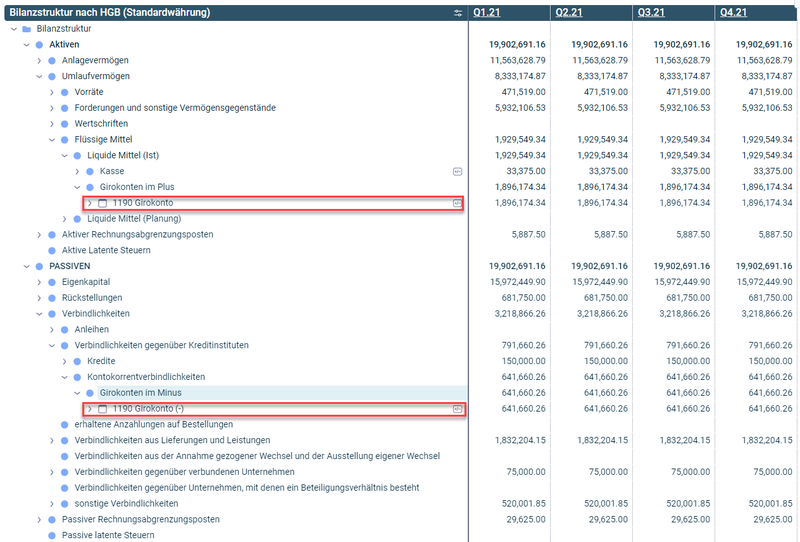Collapse the Flüssige Mittel node
Viewport: 800px width, 542px height.
pos(52,140)
